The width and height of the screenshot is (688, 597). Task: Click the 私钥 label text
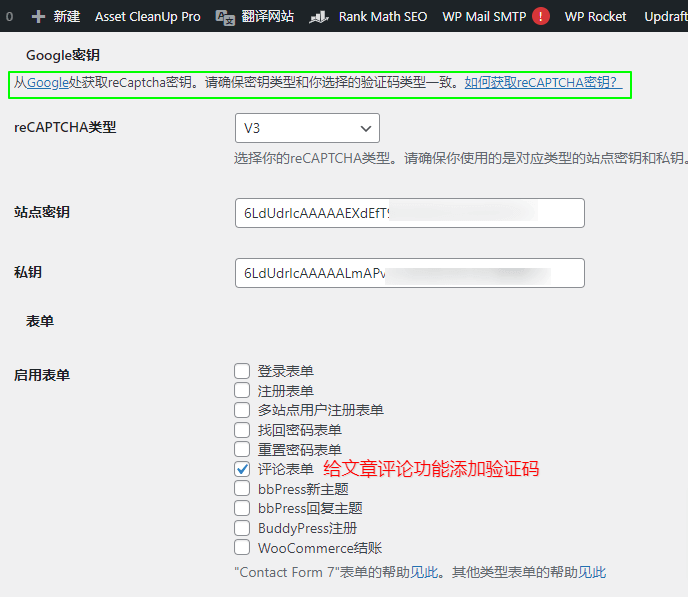tap(28, 272)
